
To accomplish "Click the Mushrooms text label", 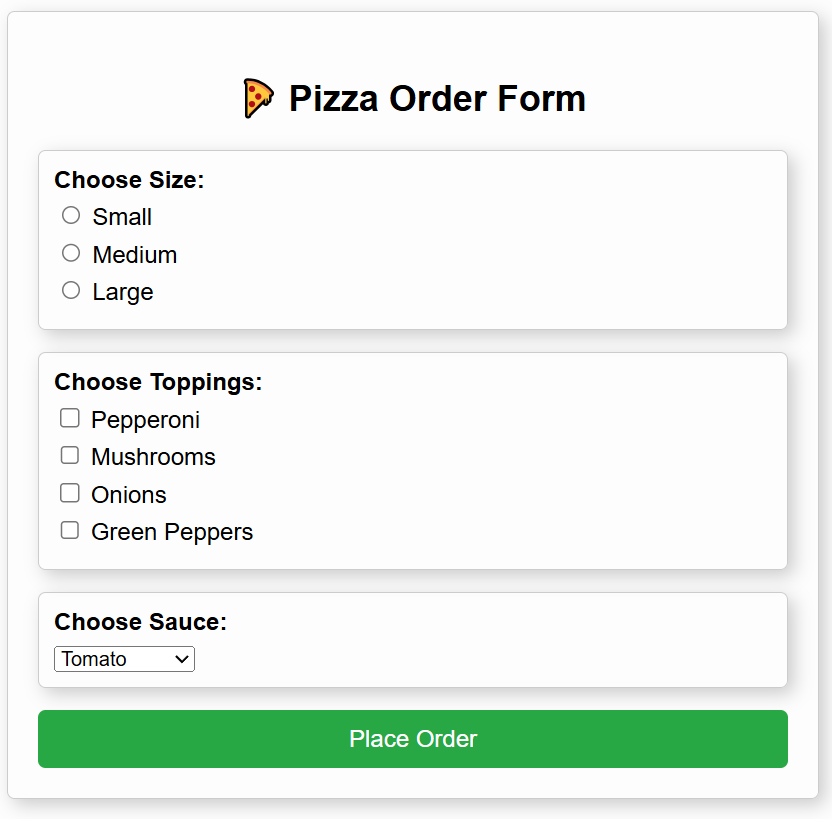I will point(153,457).
